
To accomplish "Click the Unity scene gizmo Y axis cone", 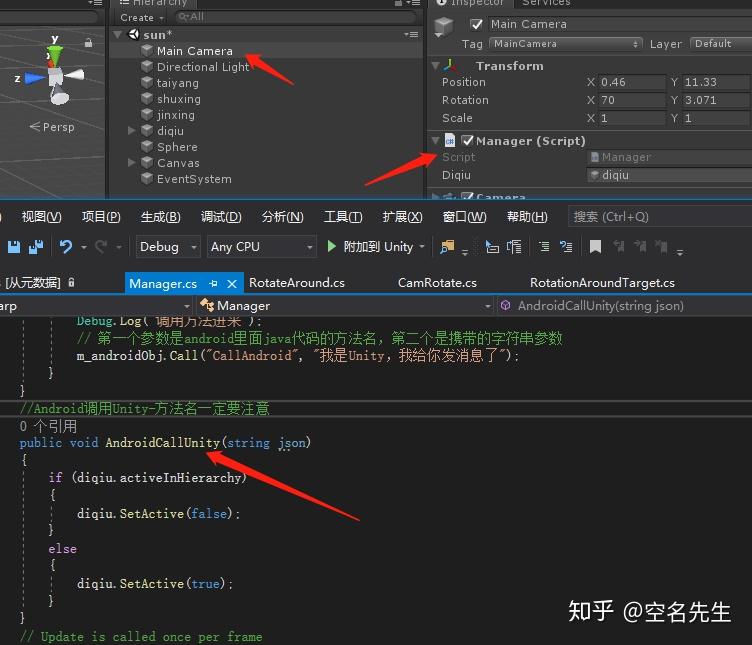I will click(55, 57).
